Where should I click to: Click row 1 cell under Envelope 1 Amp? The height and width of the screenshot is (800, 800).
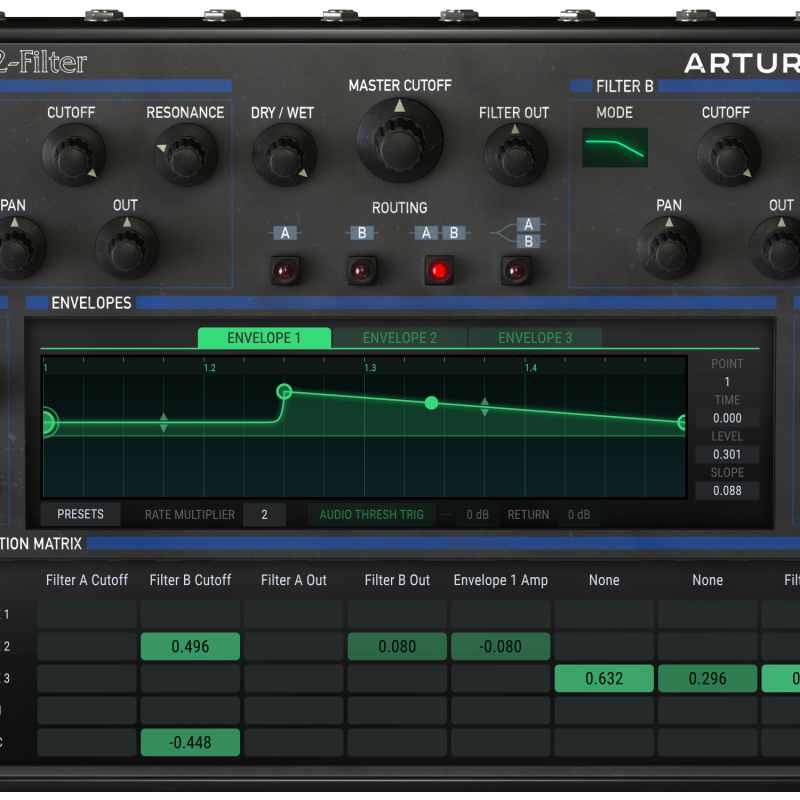pyautogui.click(x=501, y=614)
